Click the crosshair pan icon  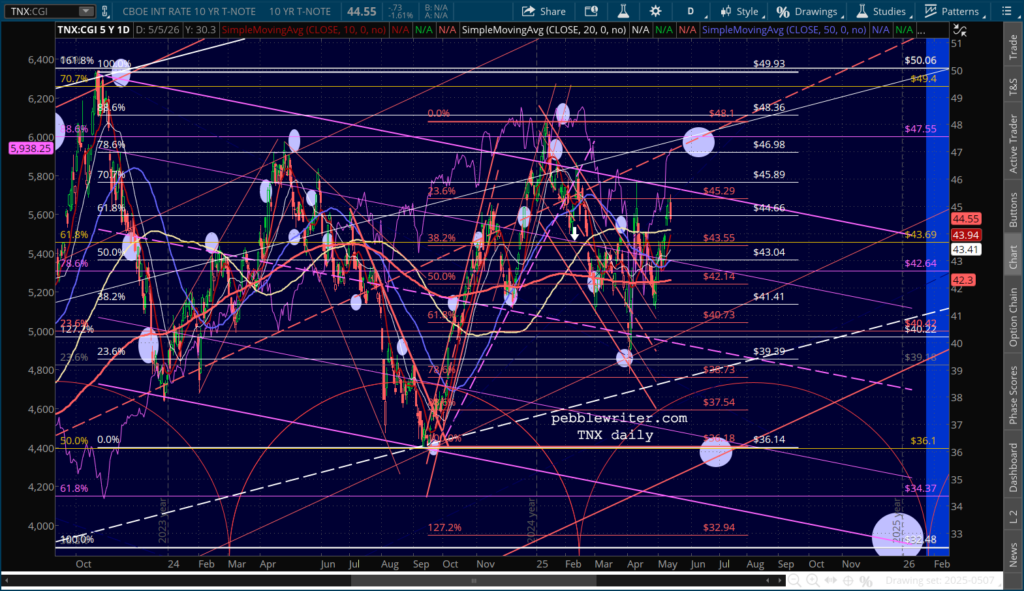pyautogui.click(x=848, y=580)
